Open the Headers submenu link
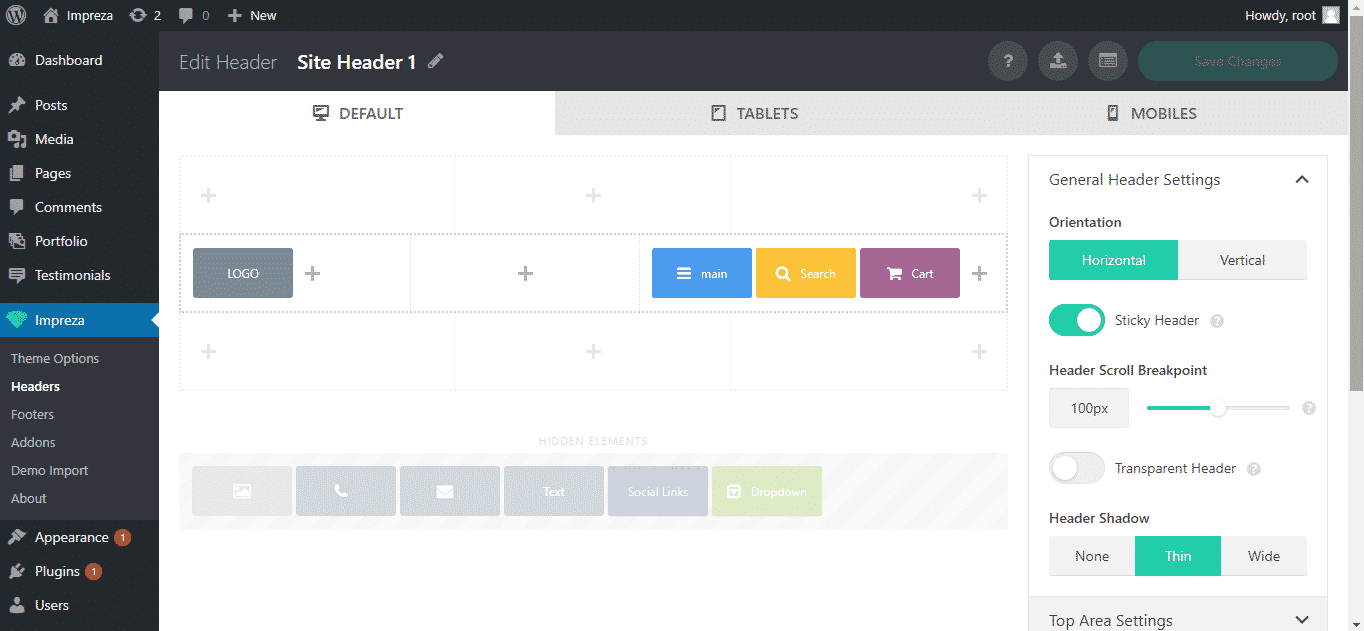This screenshot has width=1364, height=631. pos(35,386)
